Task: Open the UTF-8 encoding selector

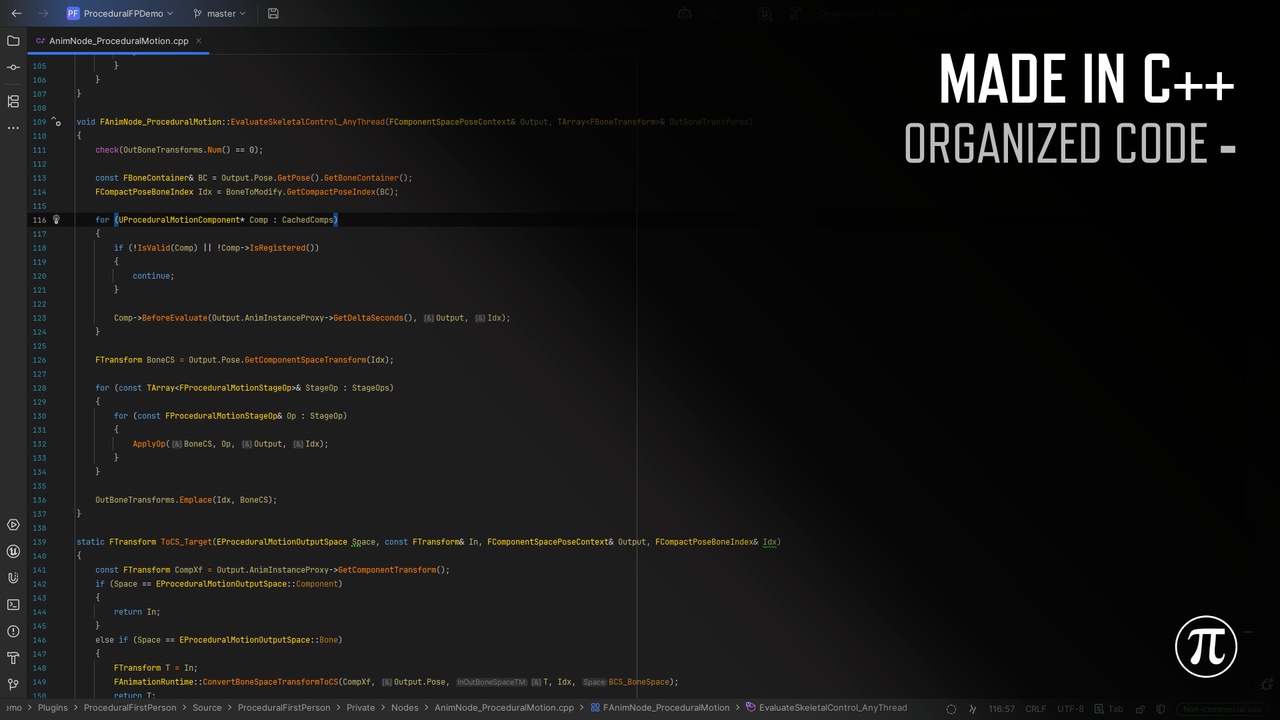Action: 1070,709
